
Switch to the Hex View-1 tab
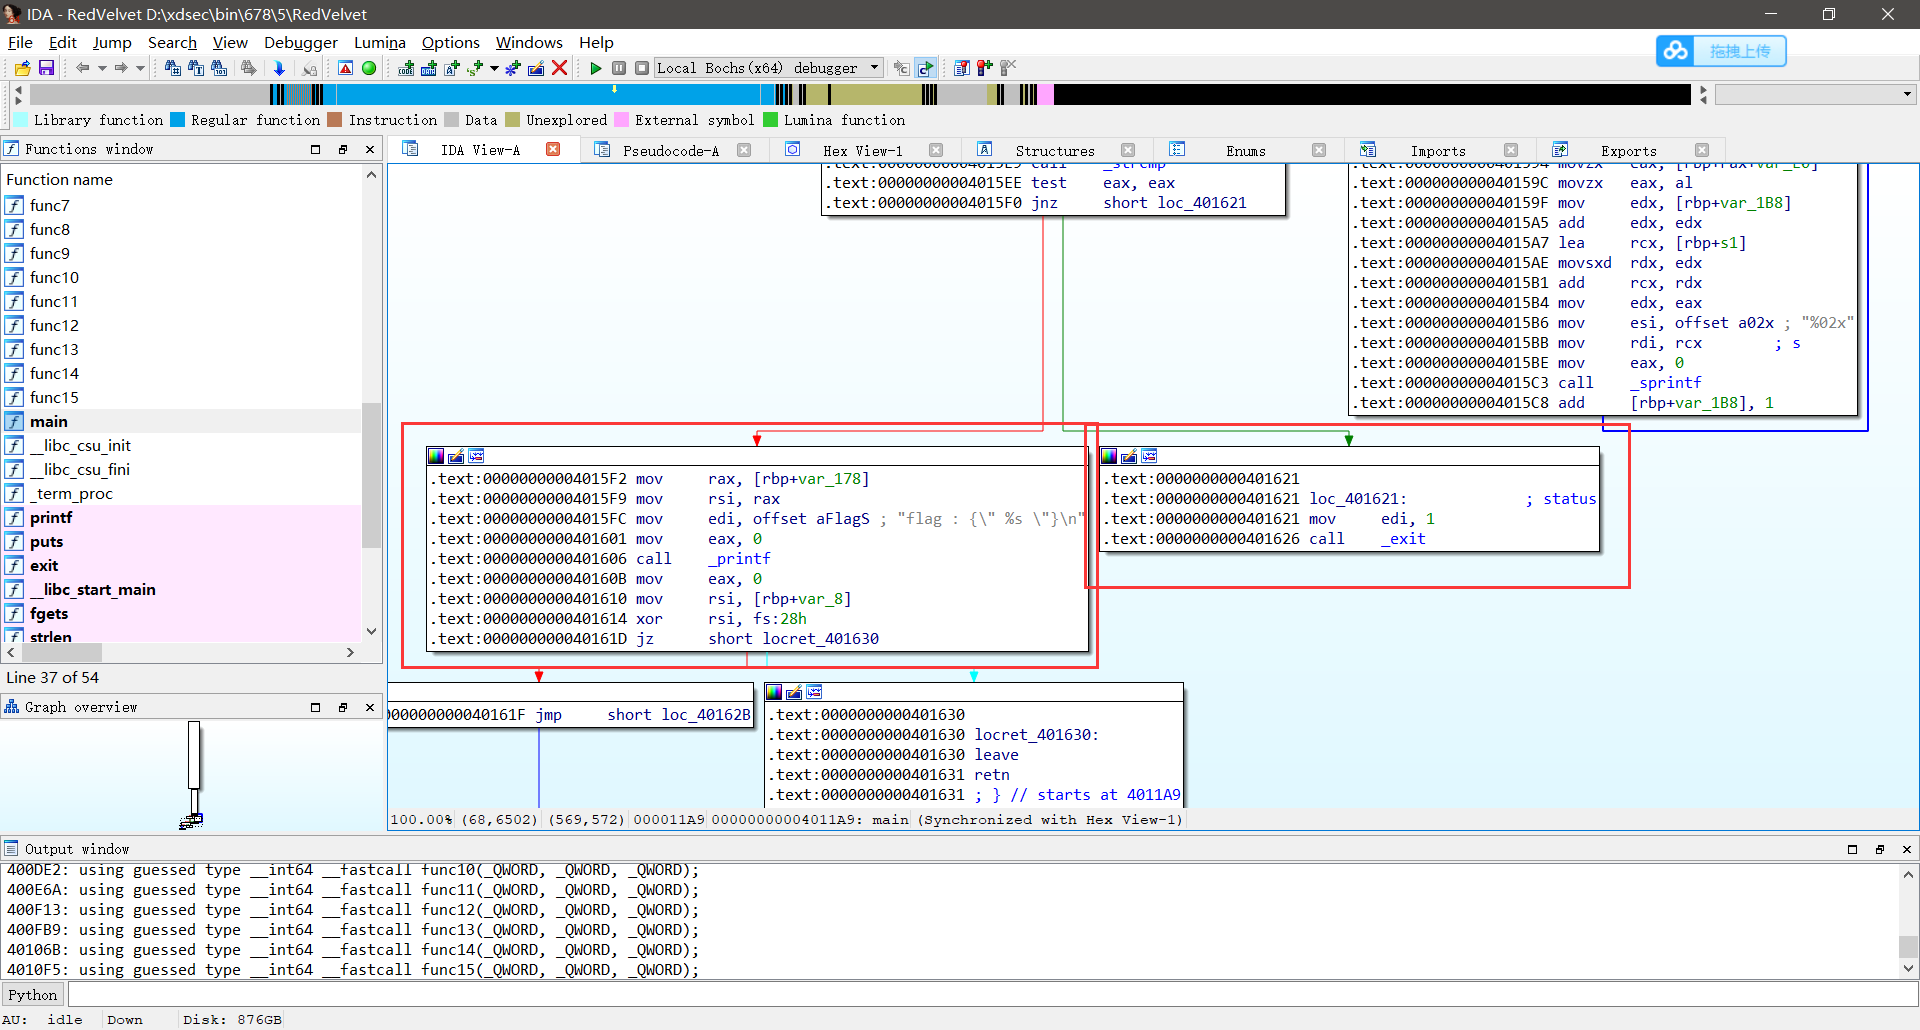pyautogui.click(x=862, y=150)
